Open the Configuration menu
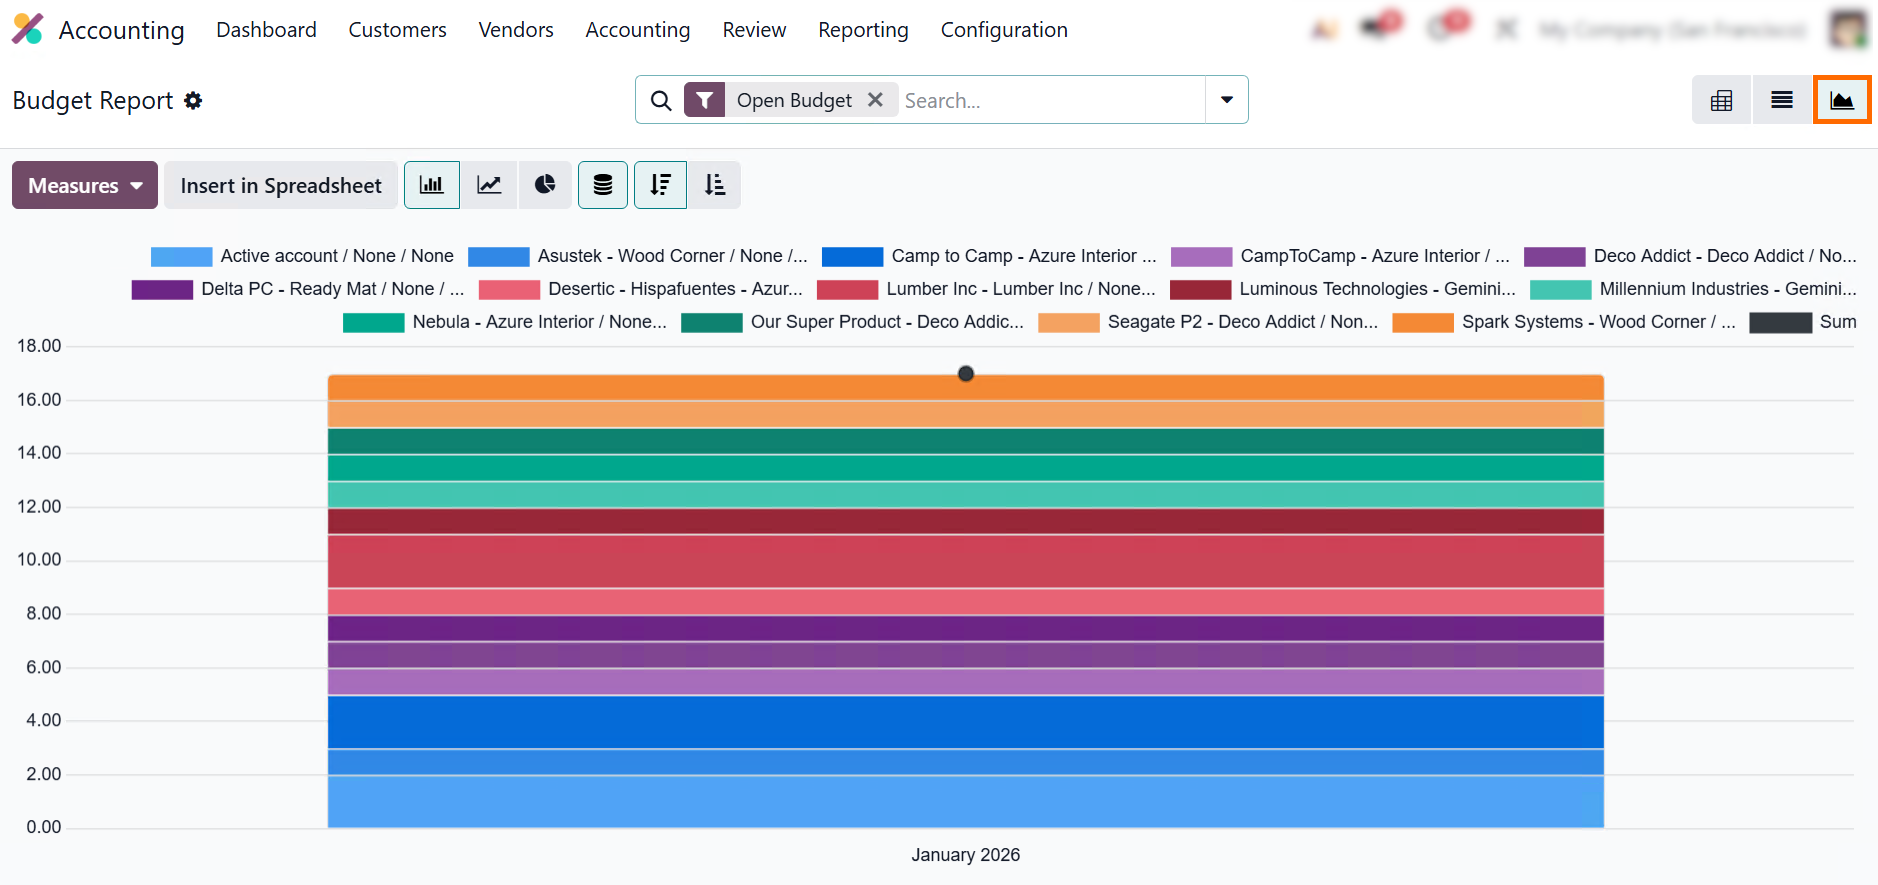This screenshot has height=885, width=1878. click(1003, 30)
